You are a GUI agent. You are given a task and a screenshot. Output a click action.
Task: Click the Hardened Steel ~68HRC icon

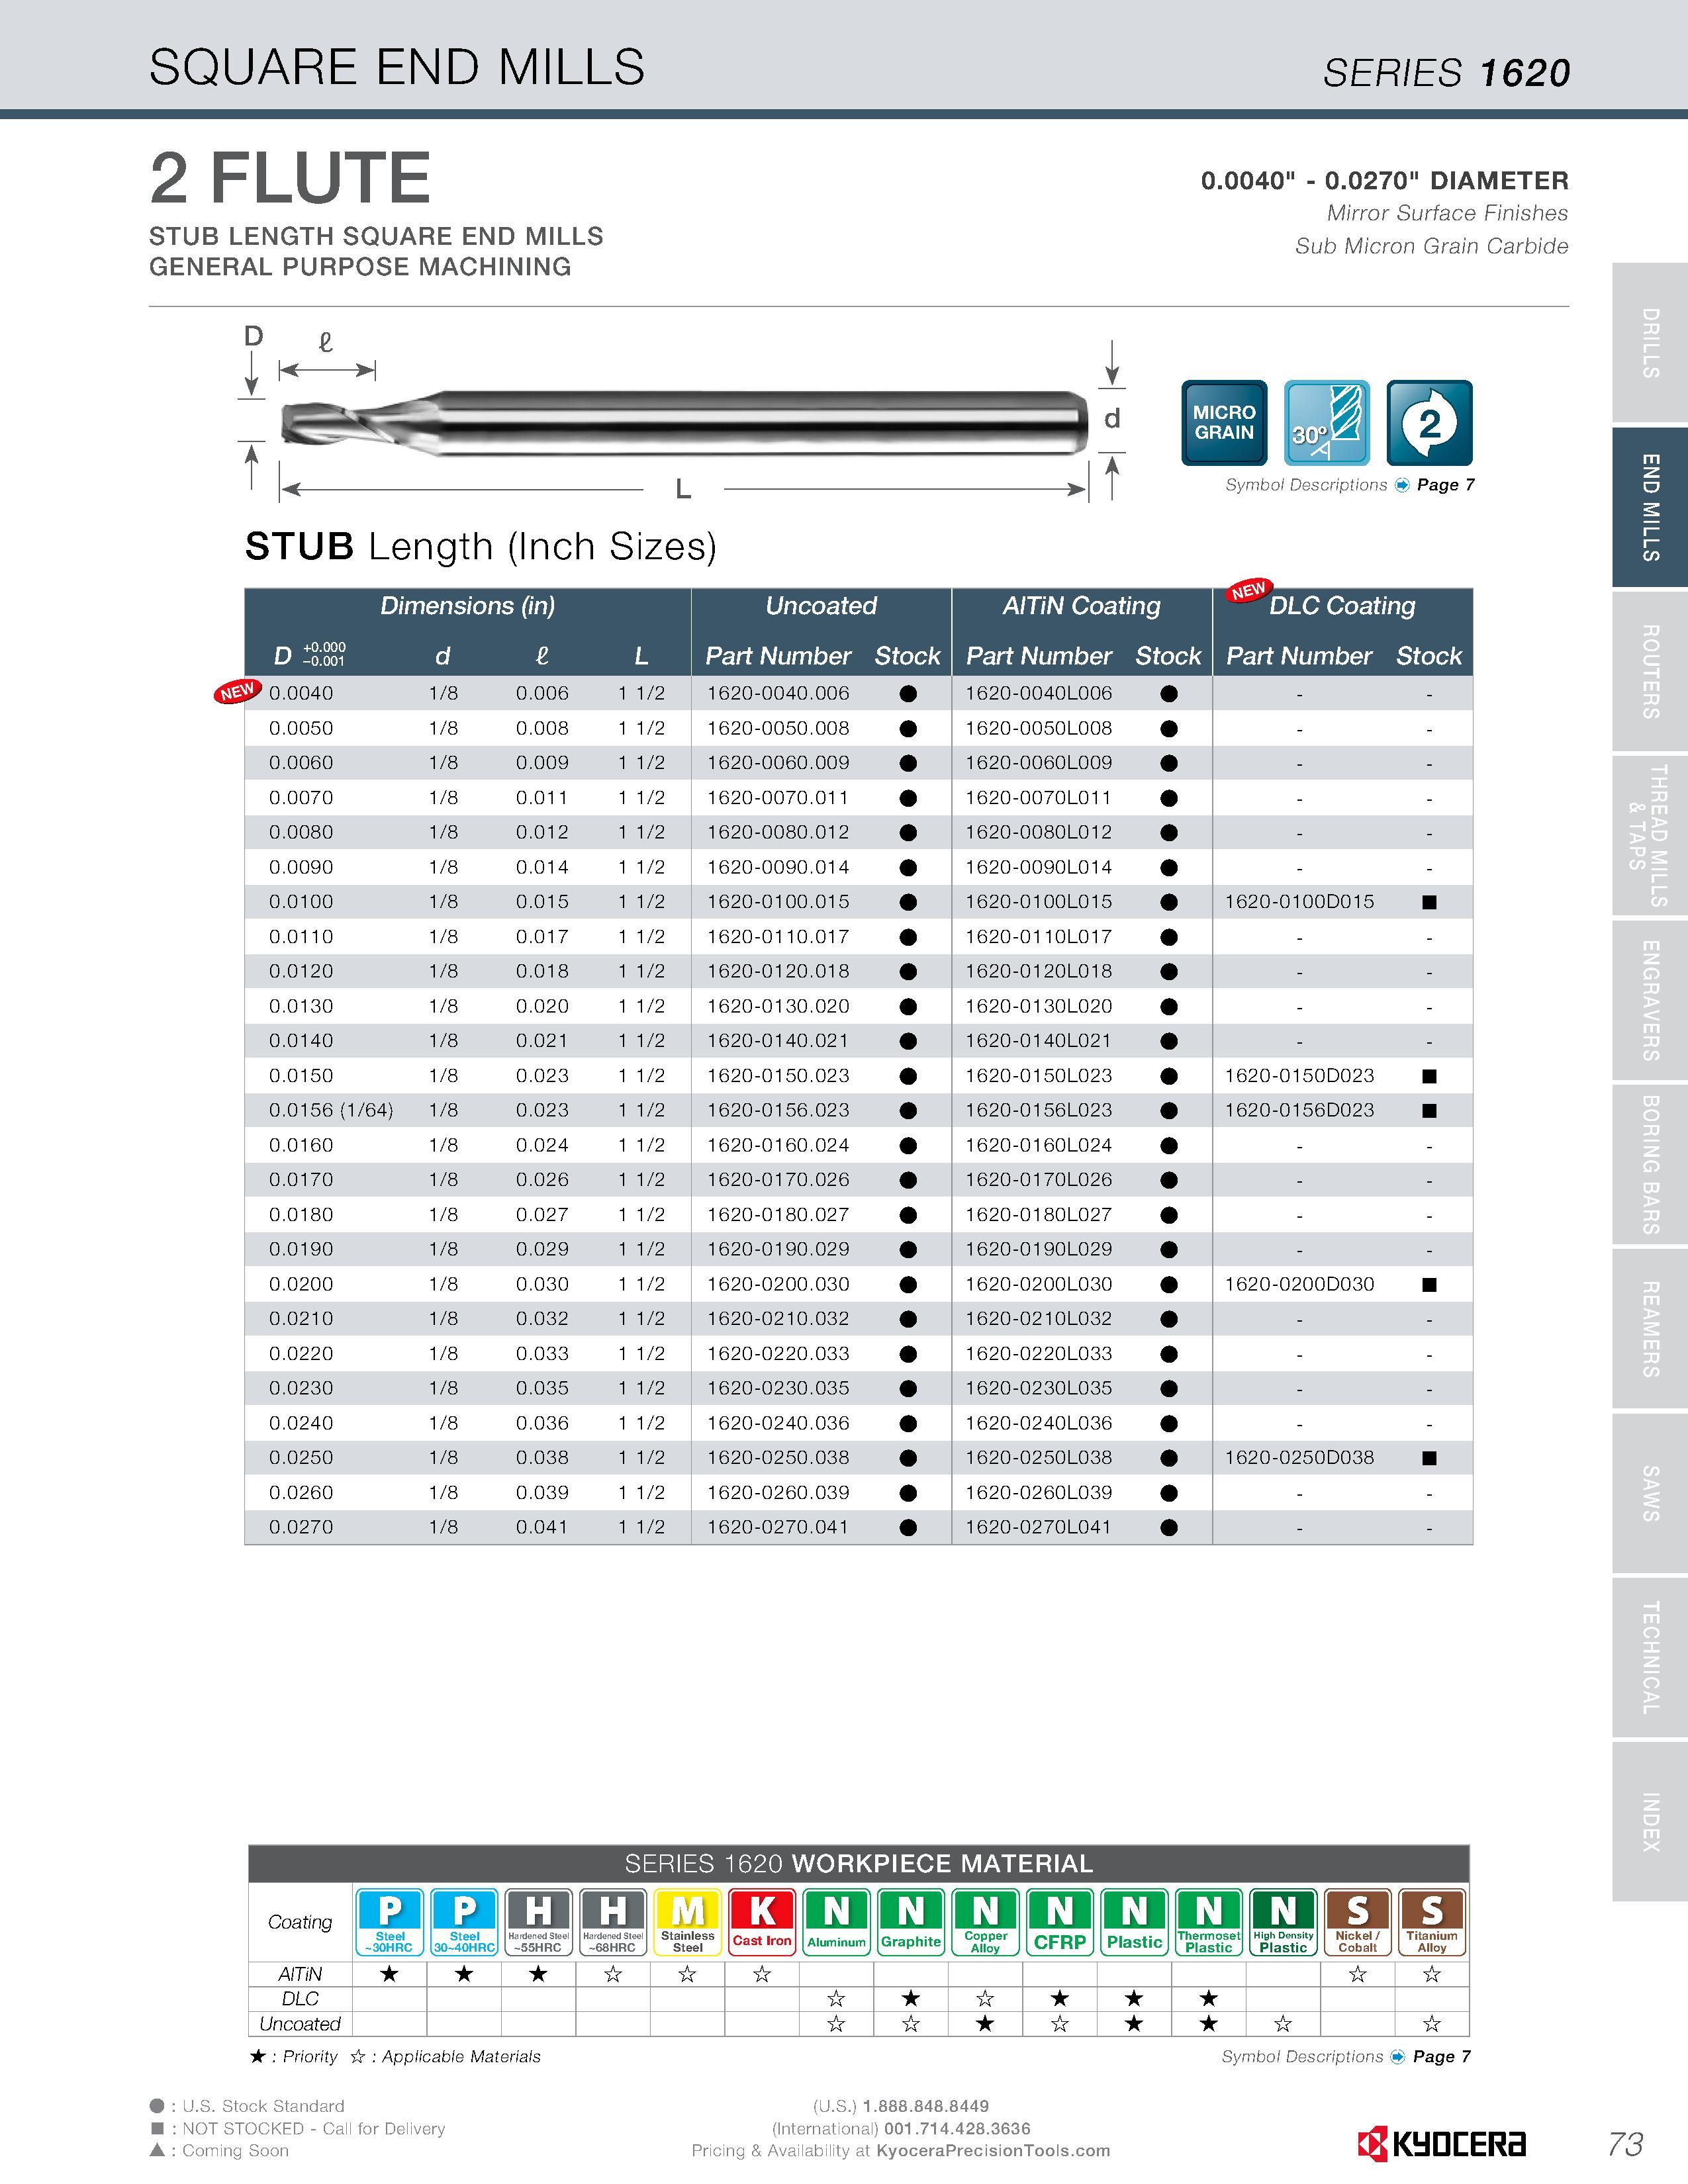pos(613,1922)
